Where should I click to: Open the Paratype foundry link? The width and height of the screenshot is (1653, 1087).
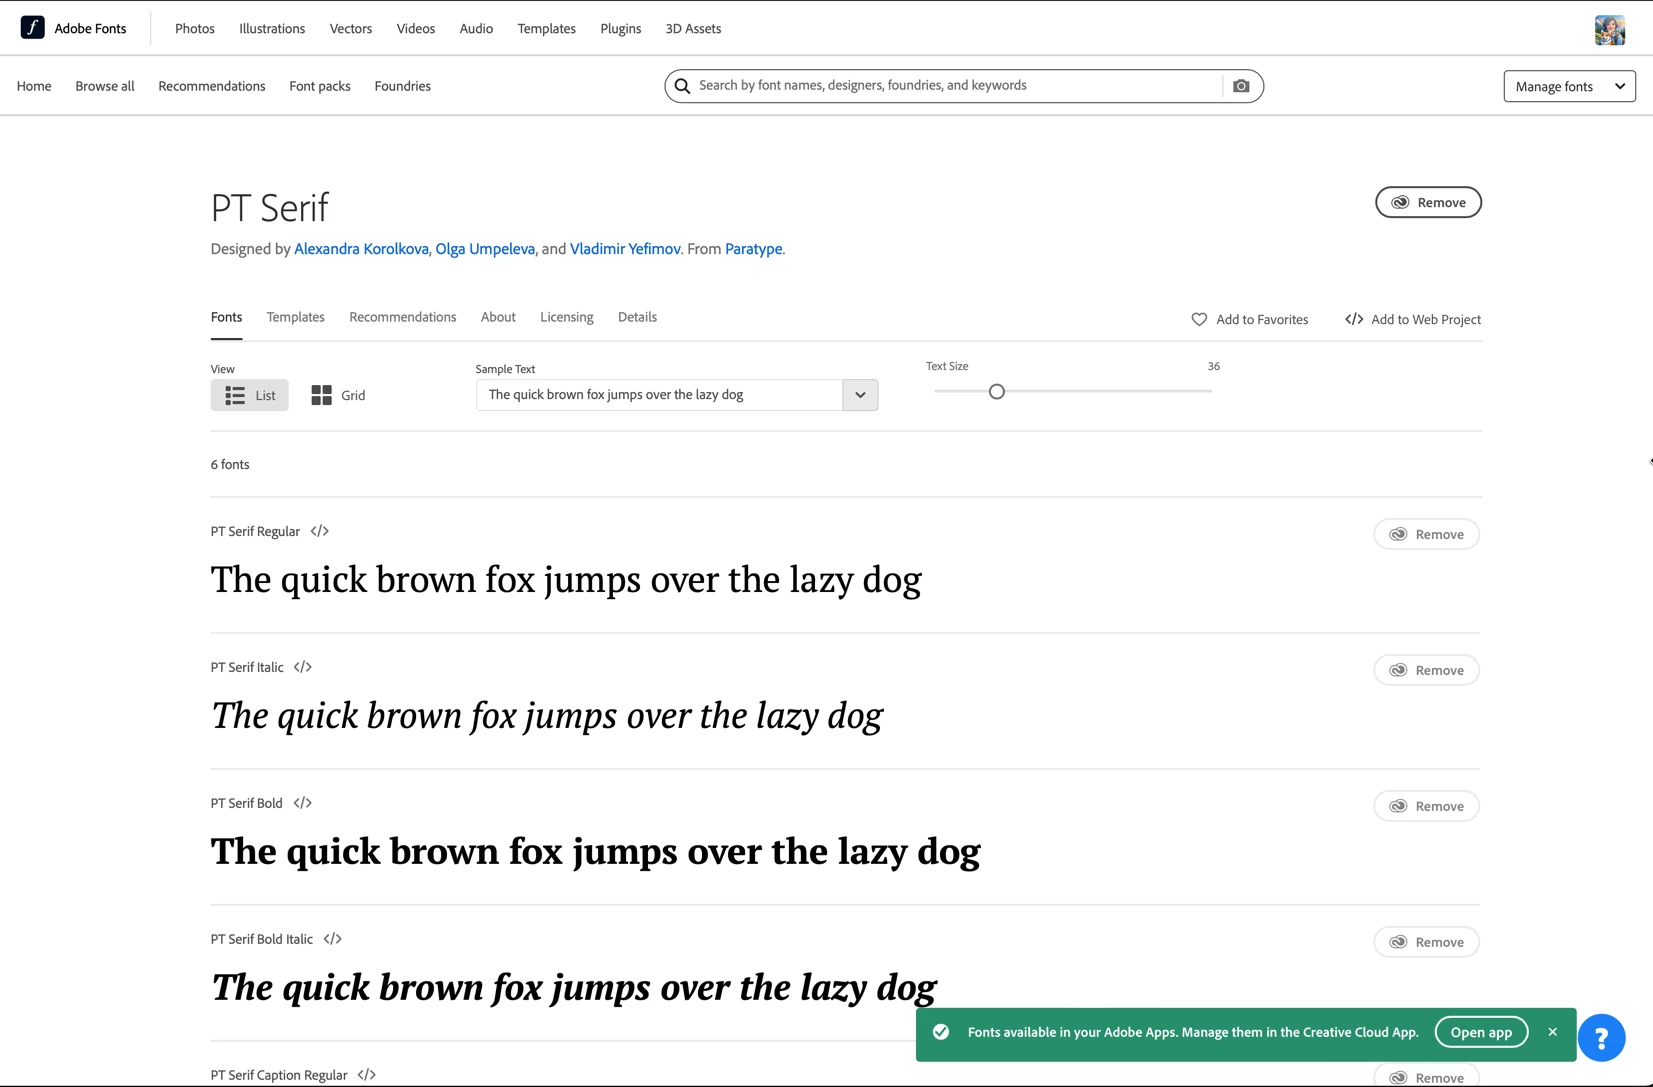(753, 249)
